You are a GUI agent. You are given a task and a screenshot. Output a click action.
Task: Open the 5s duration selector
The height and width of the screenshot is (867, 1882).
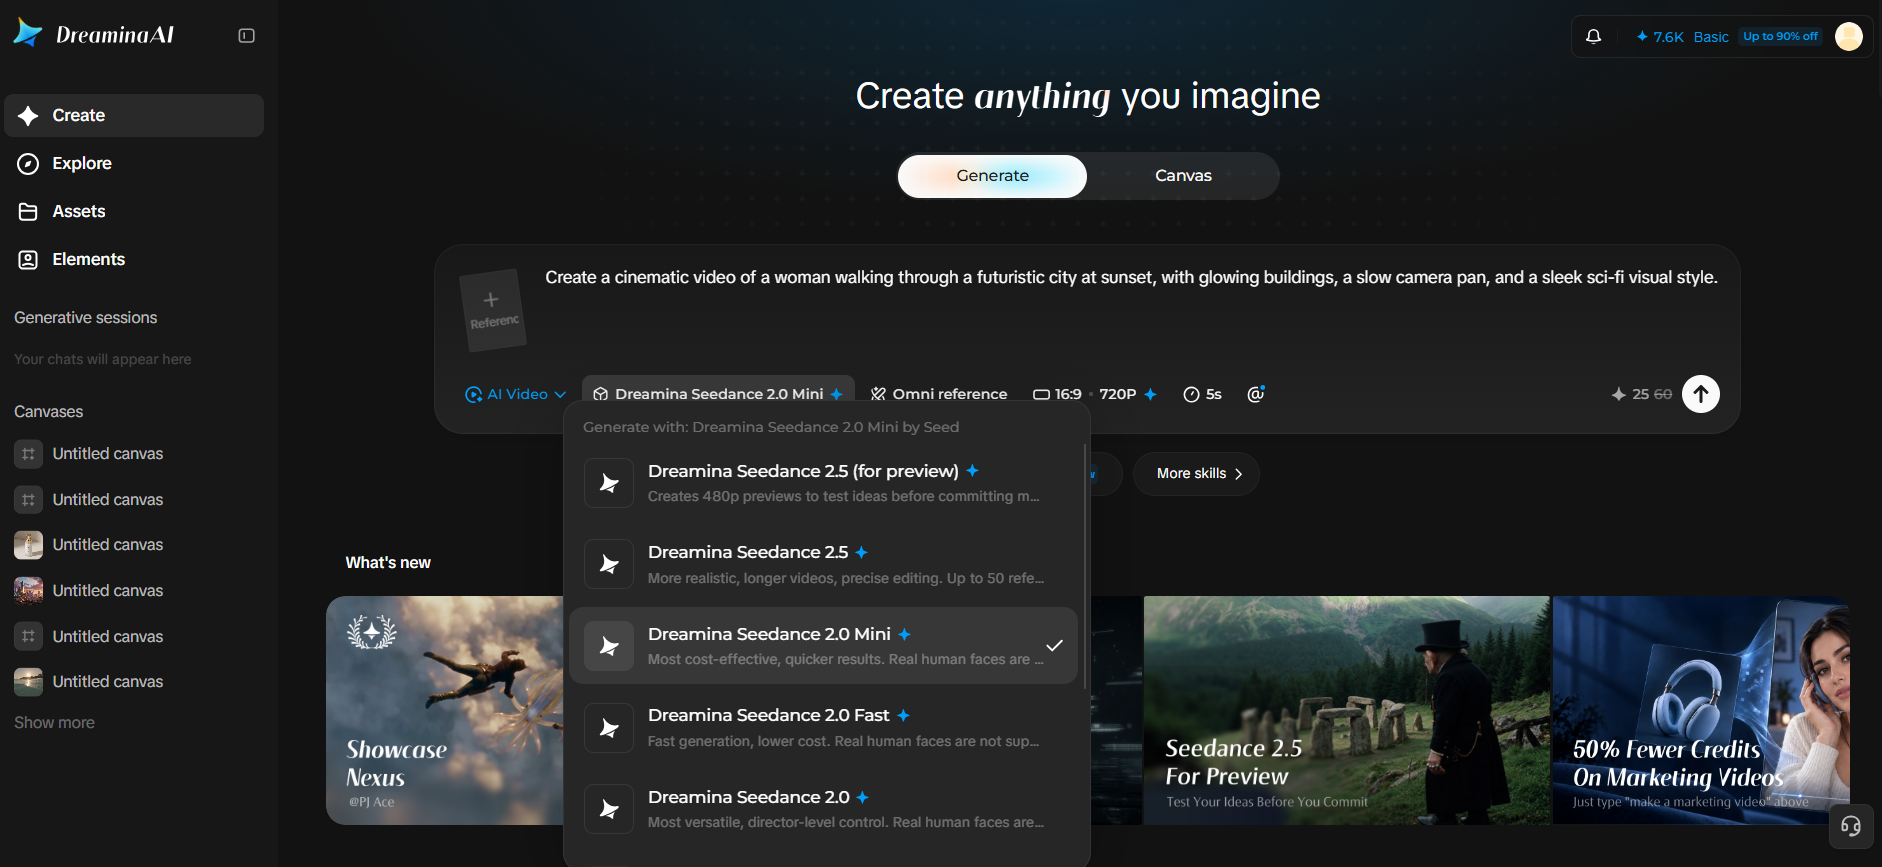[1202, 394]
